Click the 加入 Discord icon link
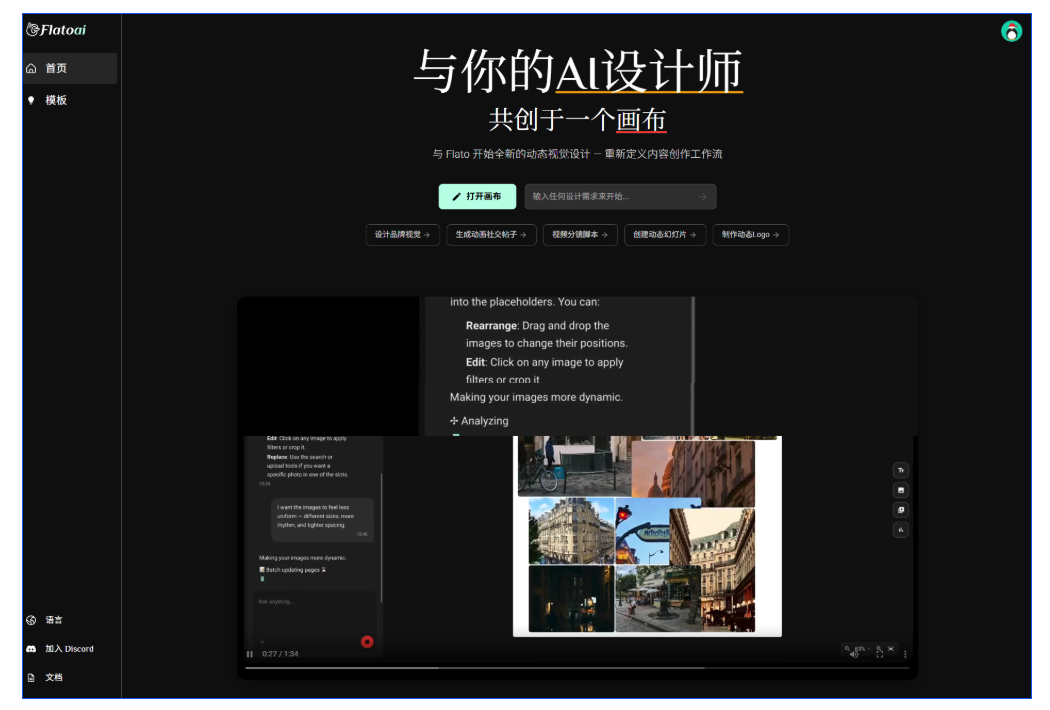 31,649
